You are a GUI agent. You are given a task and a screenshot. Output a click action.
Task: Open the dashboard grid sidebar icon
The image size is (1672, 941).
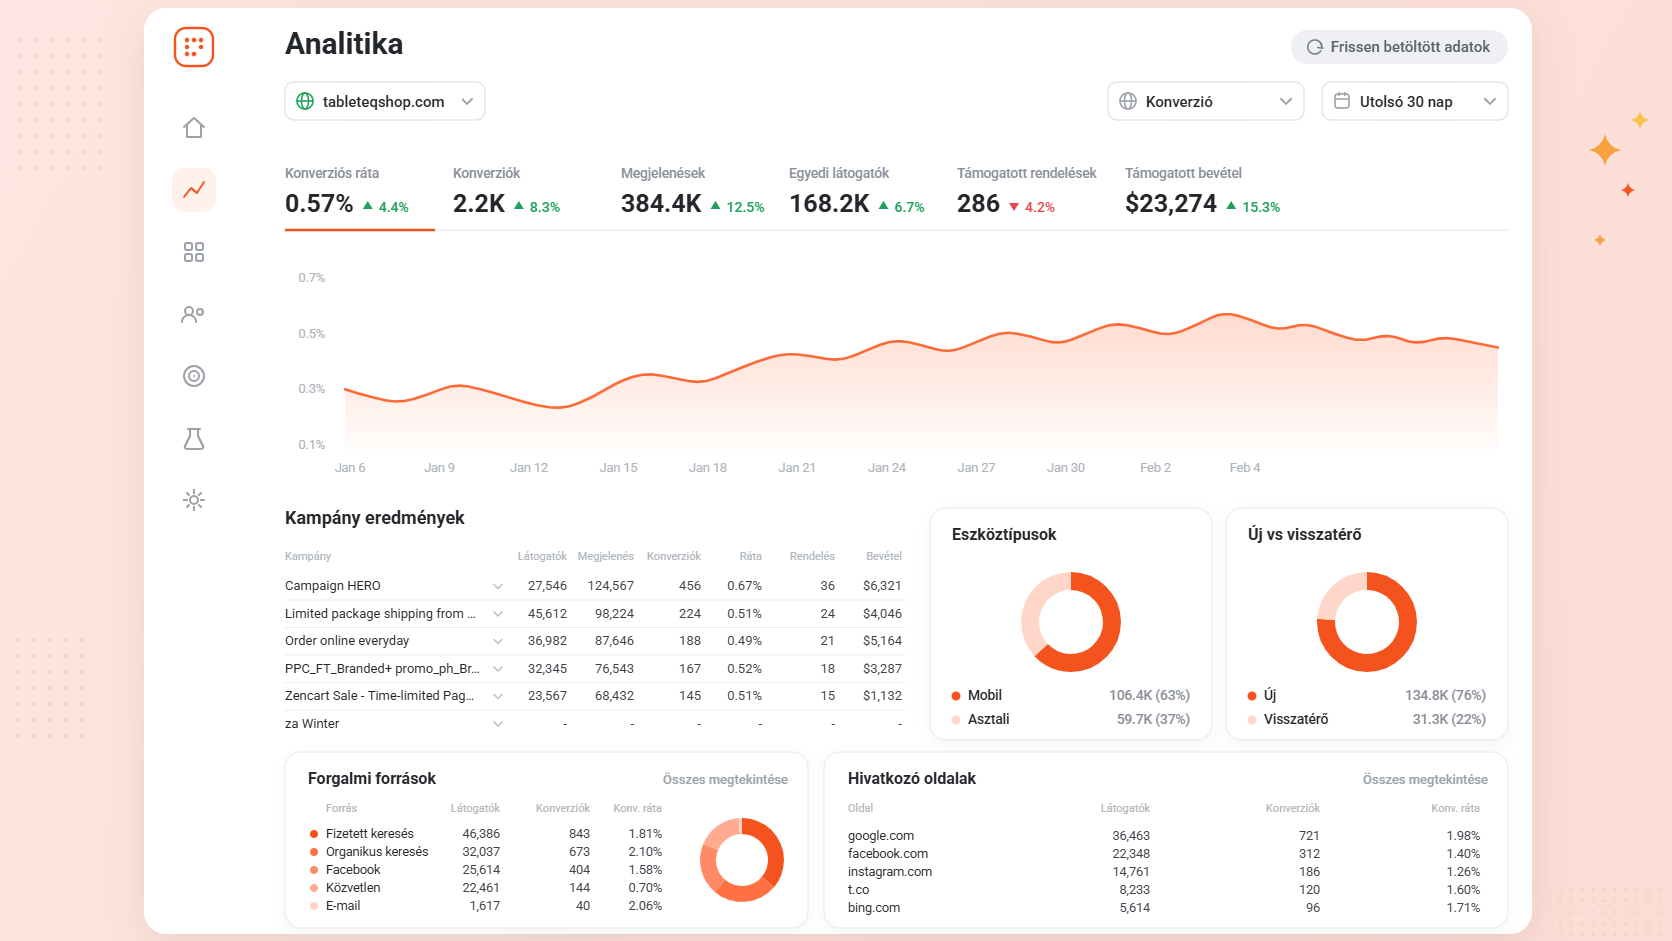pyautogui.click(x=194, y=252)
